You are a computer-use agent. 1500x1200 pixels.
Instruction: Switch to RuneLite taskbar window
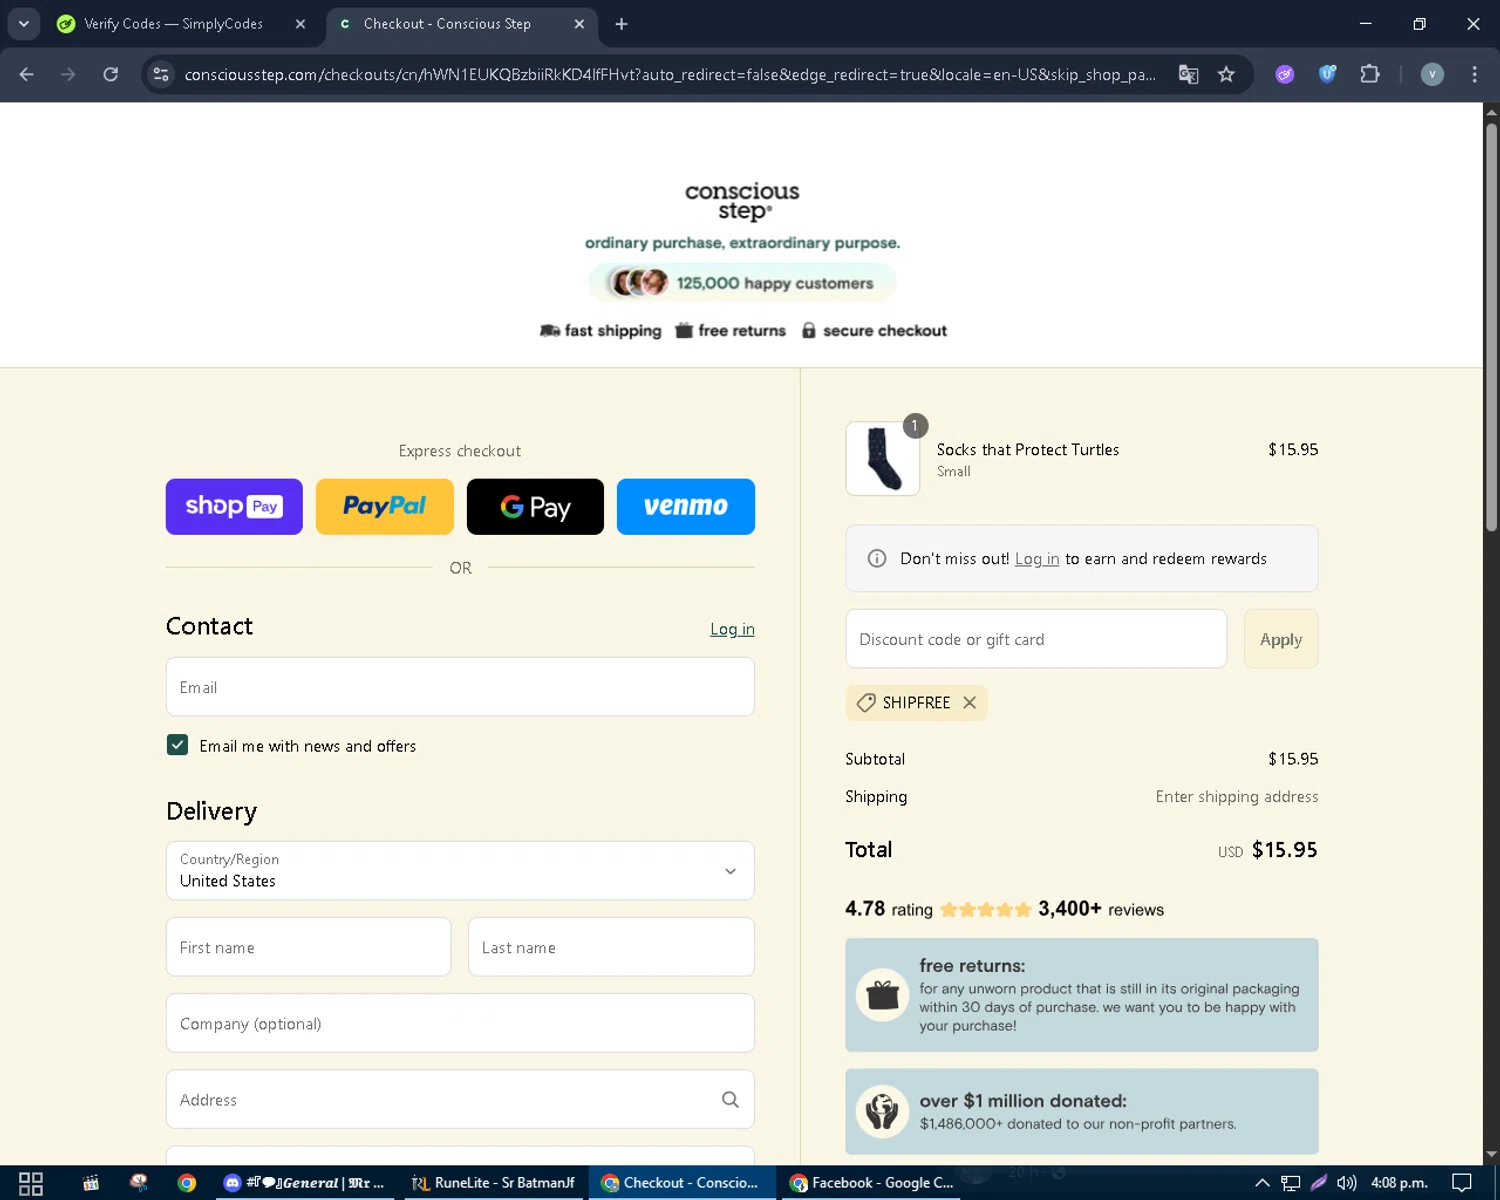[x=494, y=1183]
